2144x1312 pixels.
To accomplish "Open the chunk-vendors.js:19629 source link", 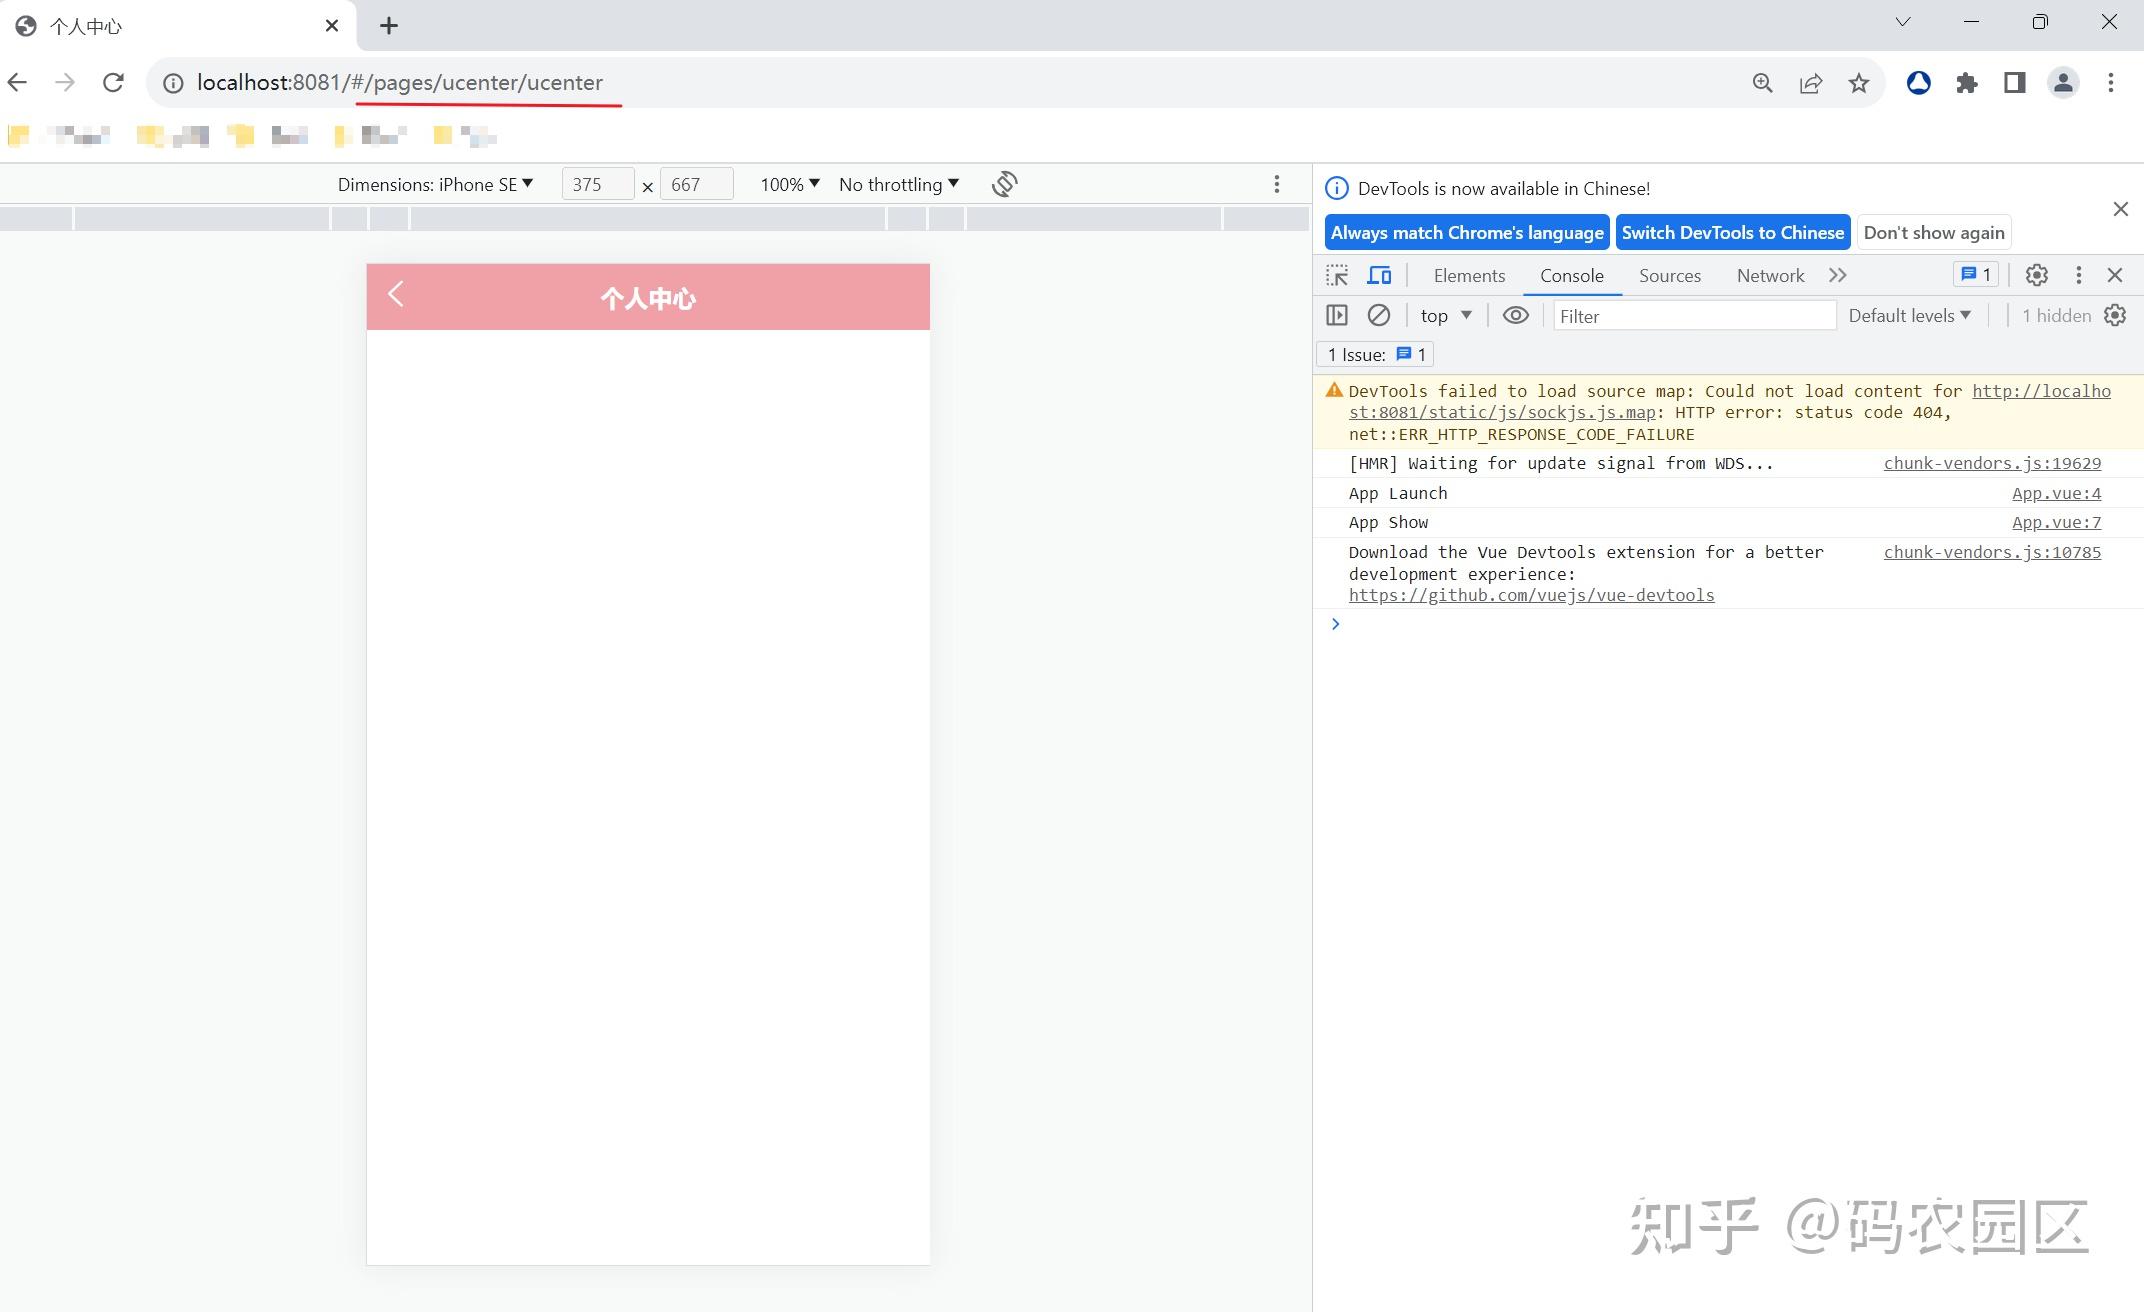I will [1991, 463].
